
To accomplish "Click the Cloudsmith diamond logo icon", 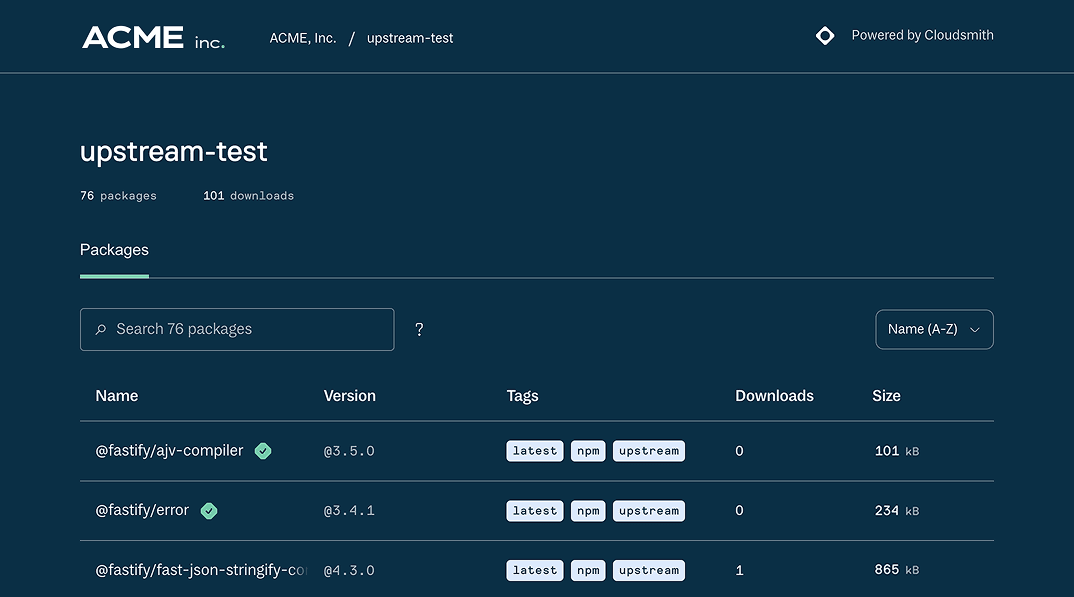I will coord(825,36).
